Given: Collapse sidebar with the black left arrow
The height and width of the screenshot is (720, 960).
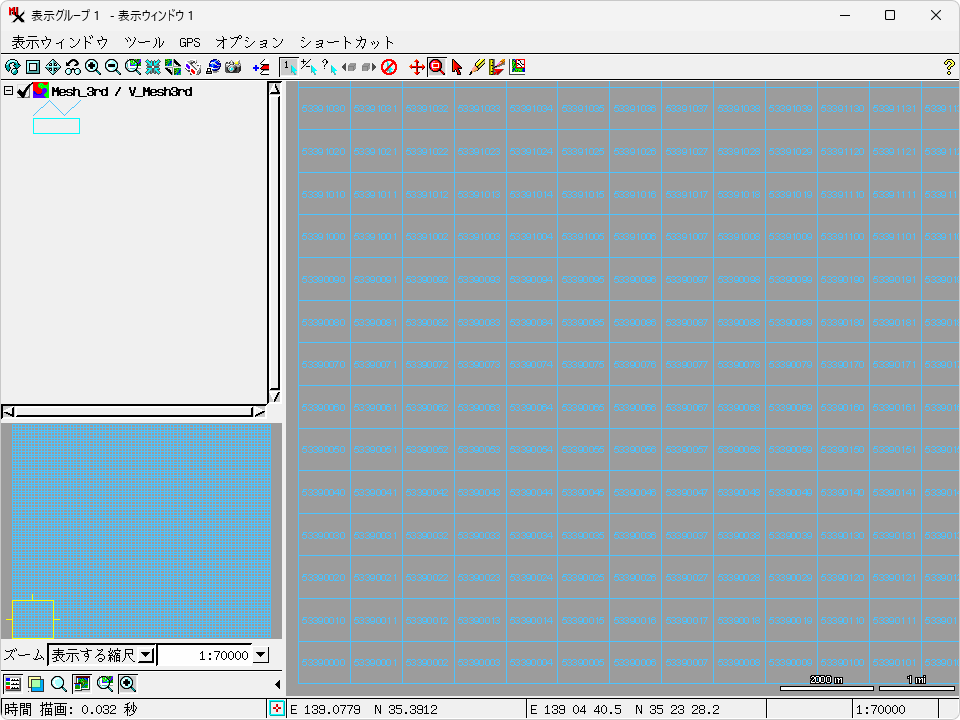Looking at the screenshot, I should (x=277, y=684).
